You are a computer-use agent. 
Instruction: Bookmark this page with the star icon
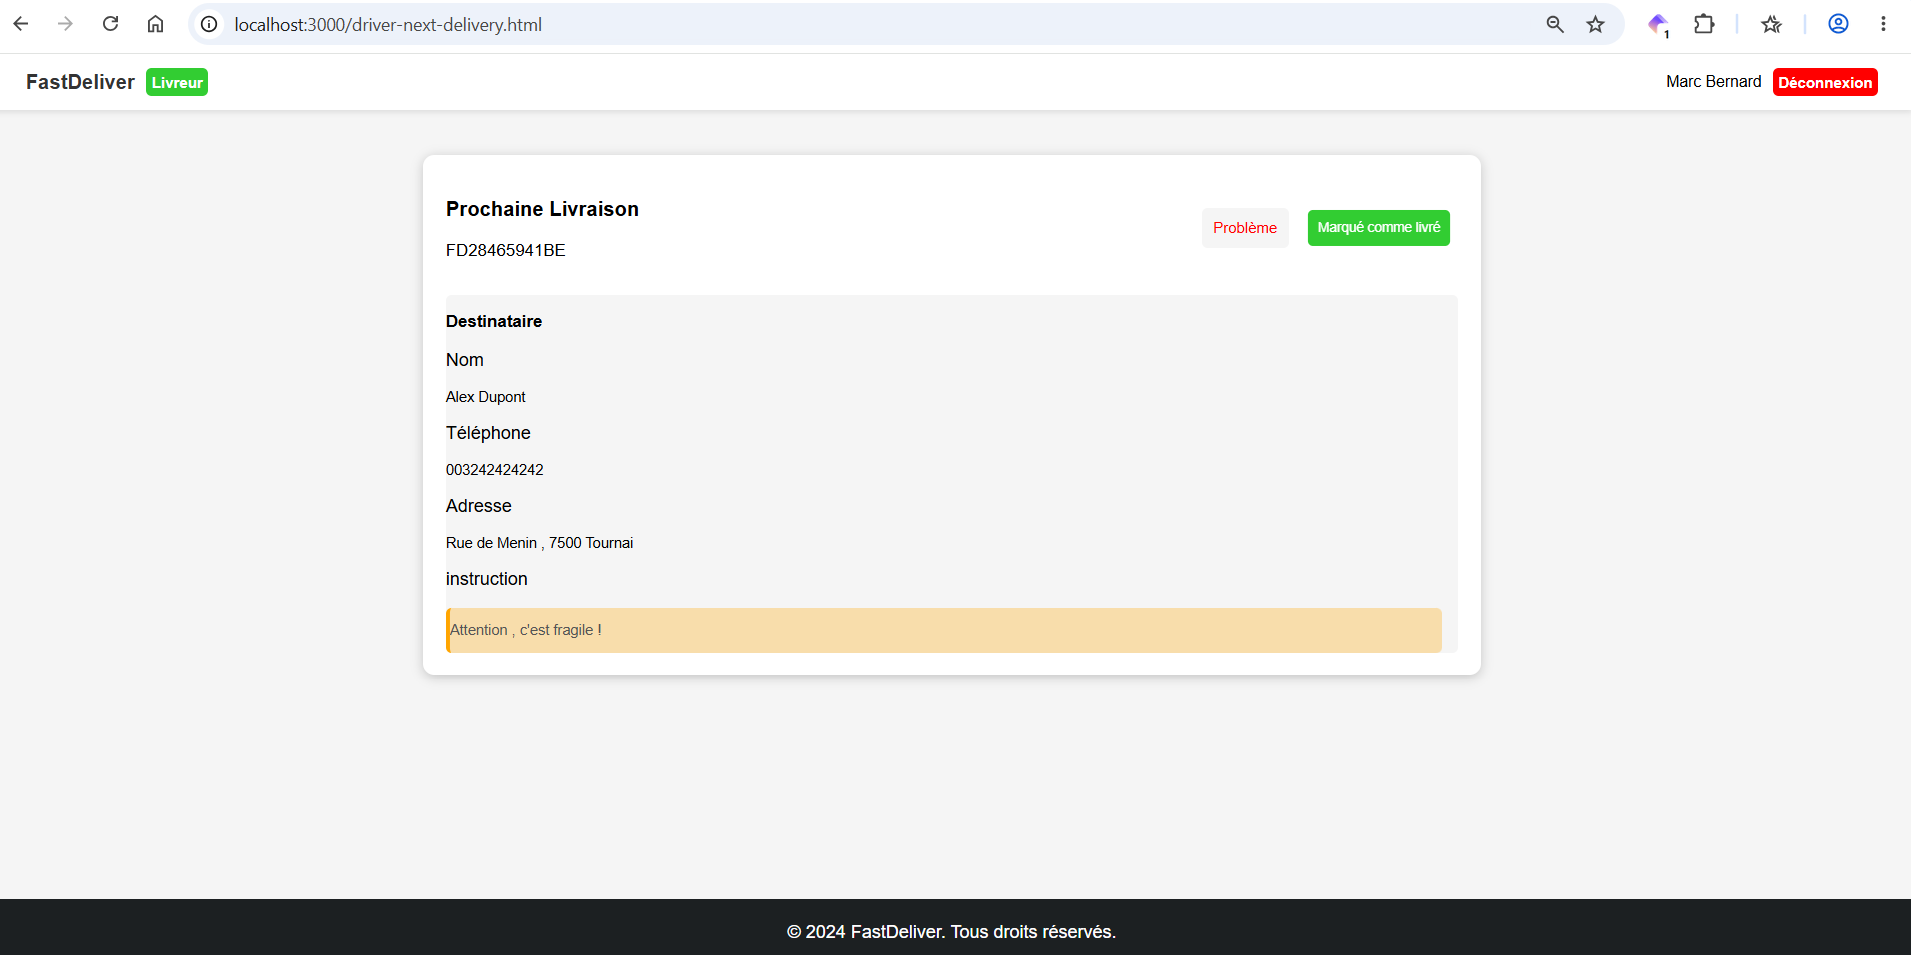(x=1596, y=24)
